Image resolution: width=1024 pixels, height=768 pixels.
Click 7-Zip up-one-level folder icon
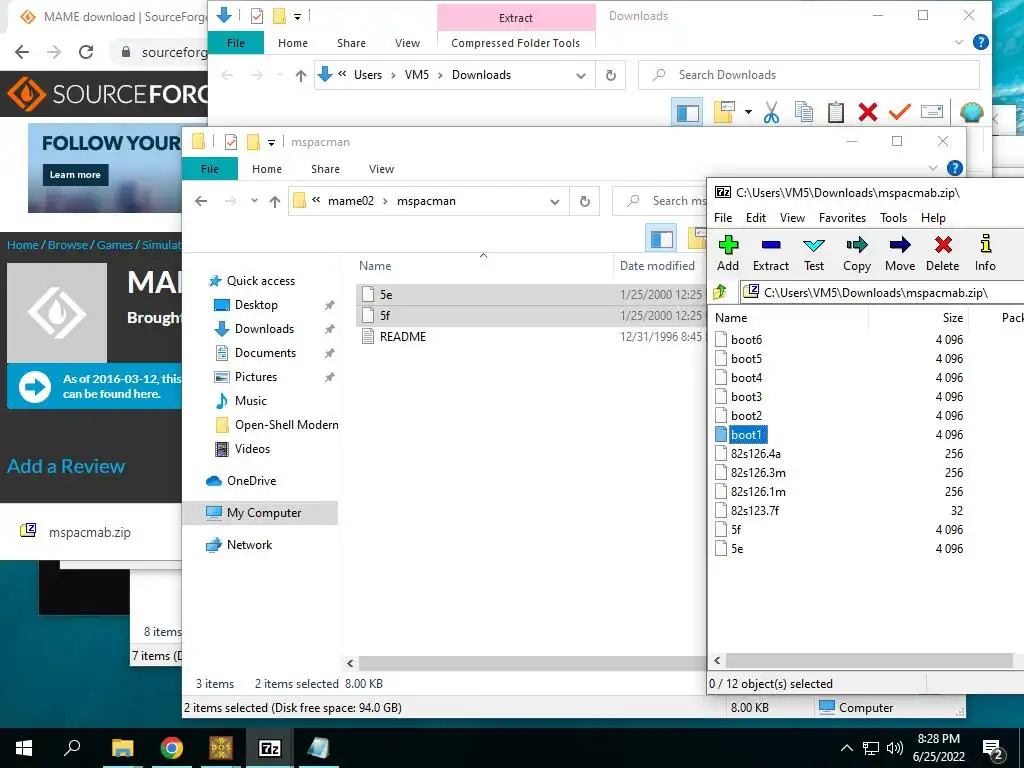[x=720, y=292]
